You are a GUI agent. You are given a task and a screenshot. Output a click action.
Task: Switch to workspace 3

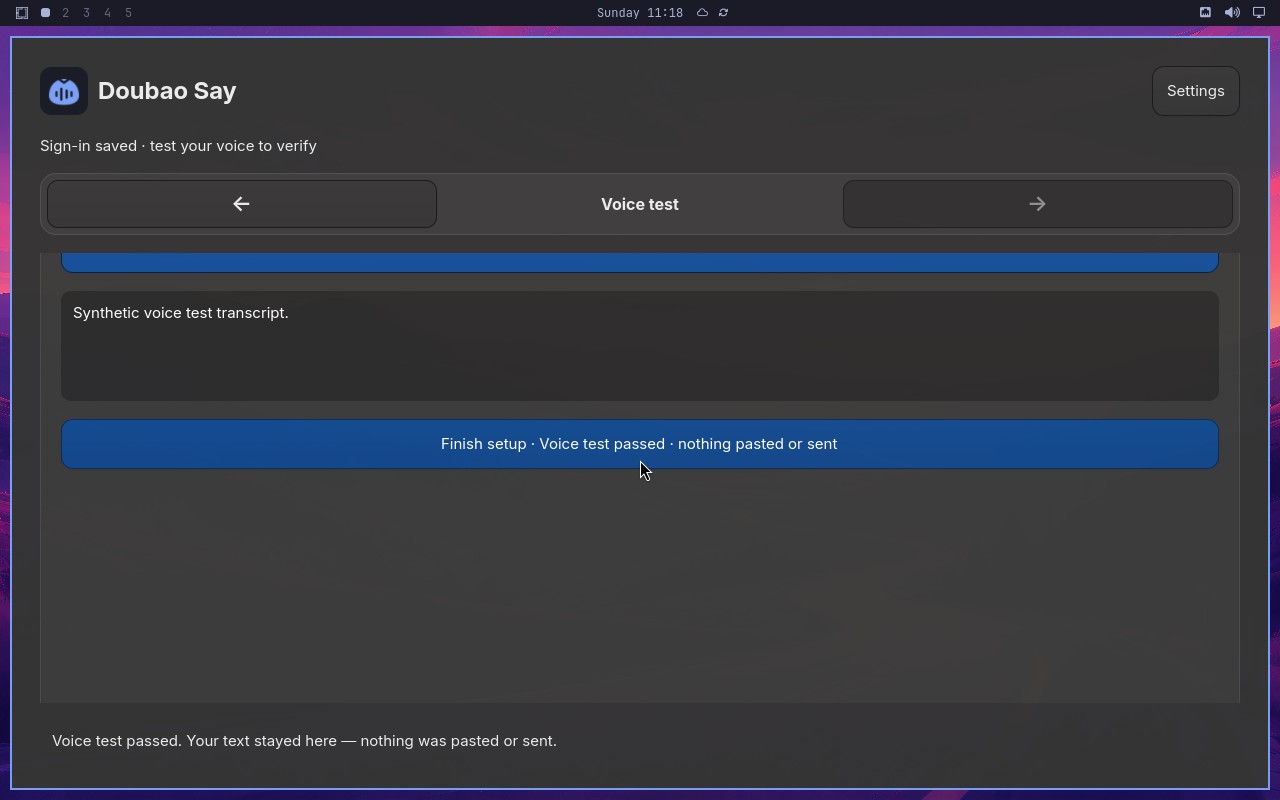coord(87,13)
